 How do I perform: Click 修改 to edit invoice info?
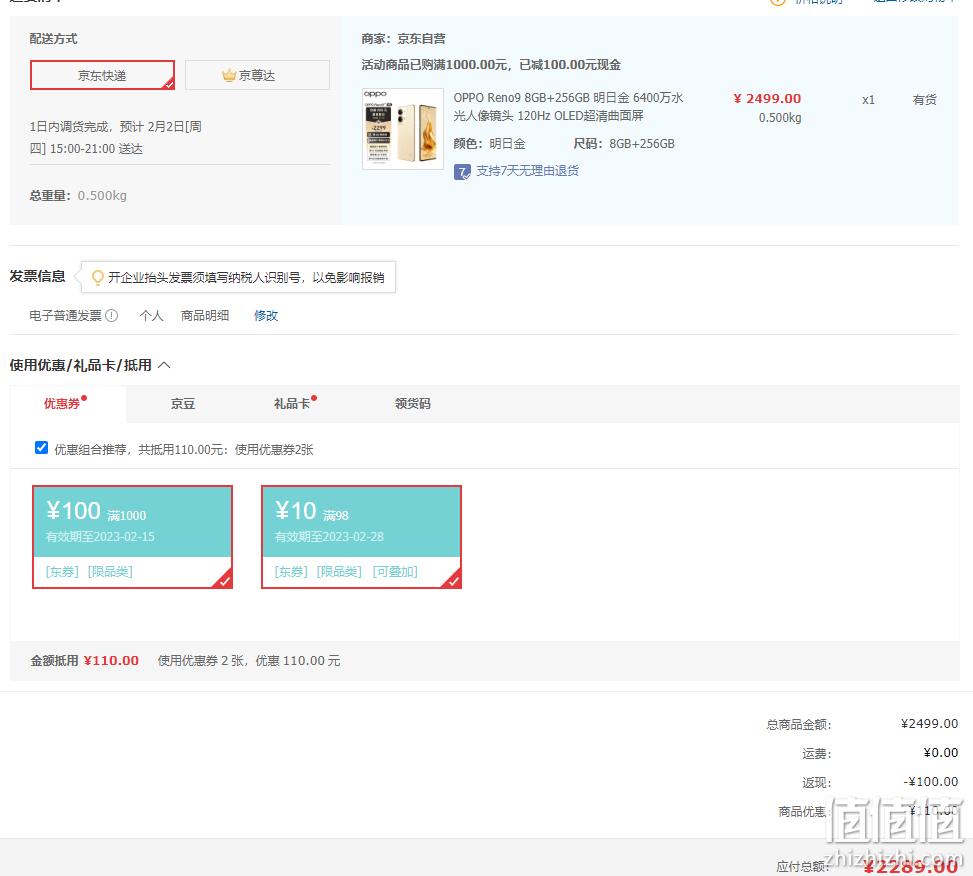[266, 315]
